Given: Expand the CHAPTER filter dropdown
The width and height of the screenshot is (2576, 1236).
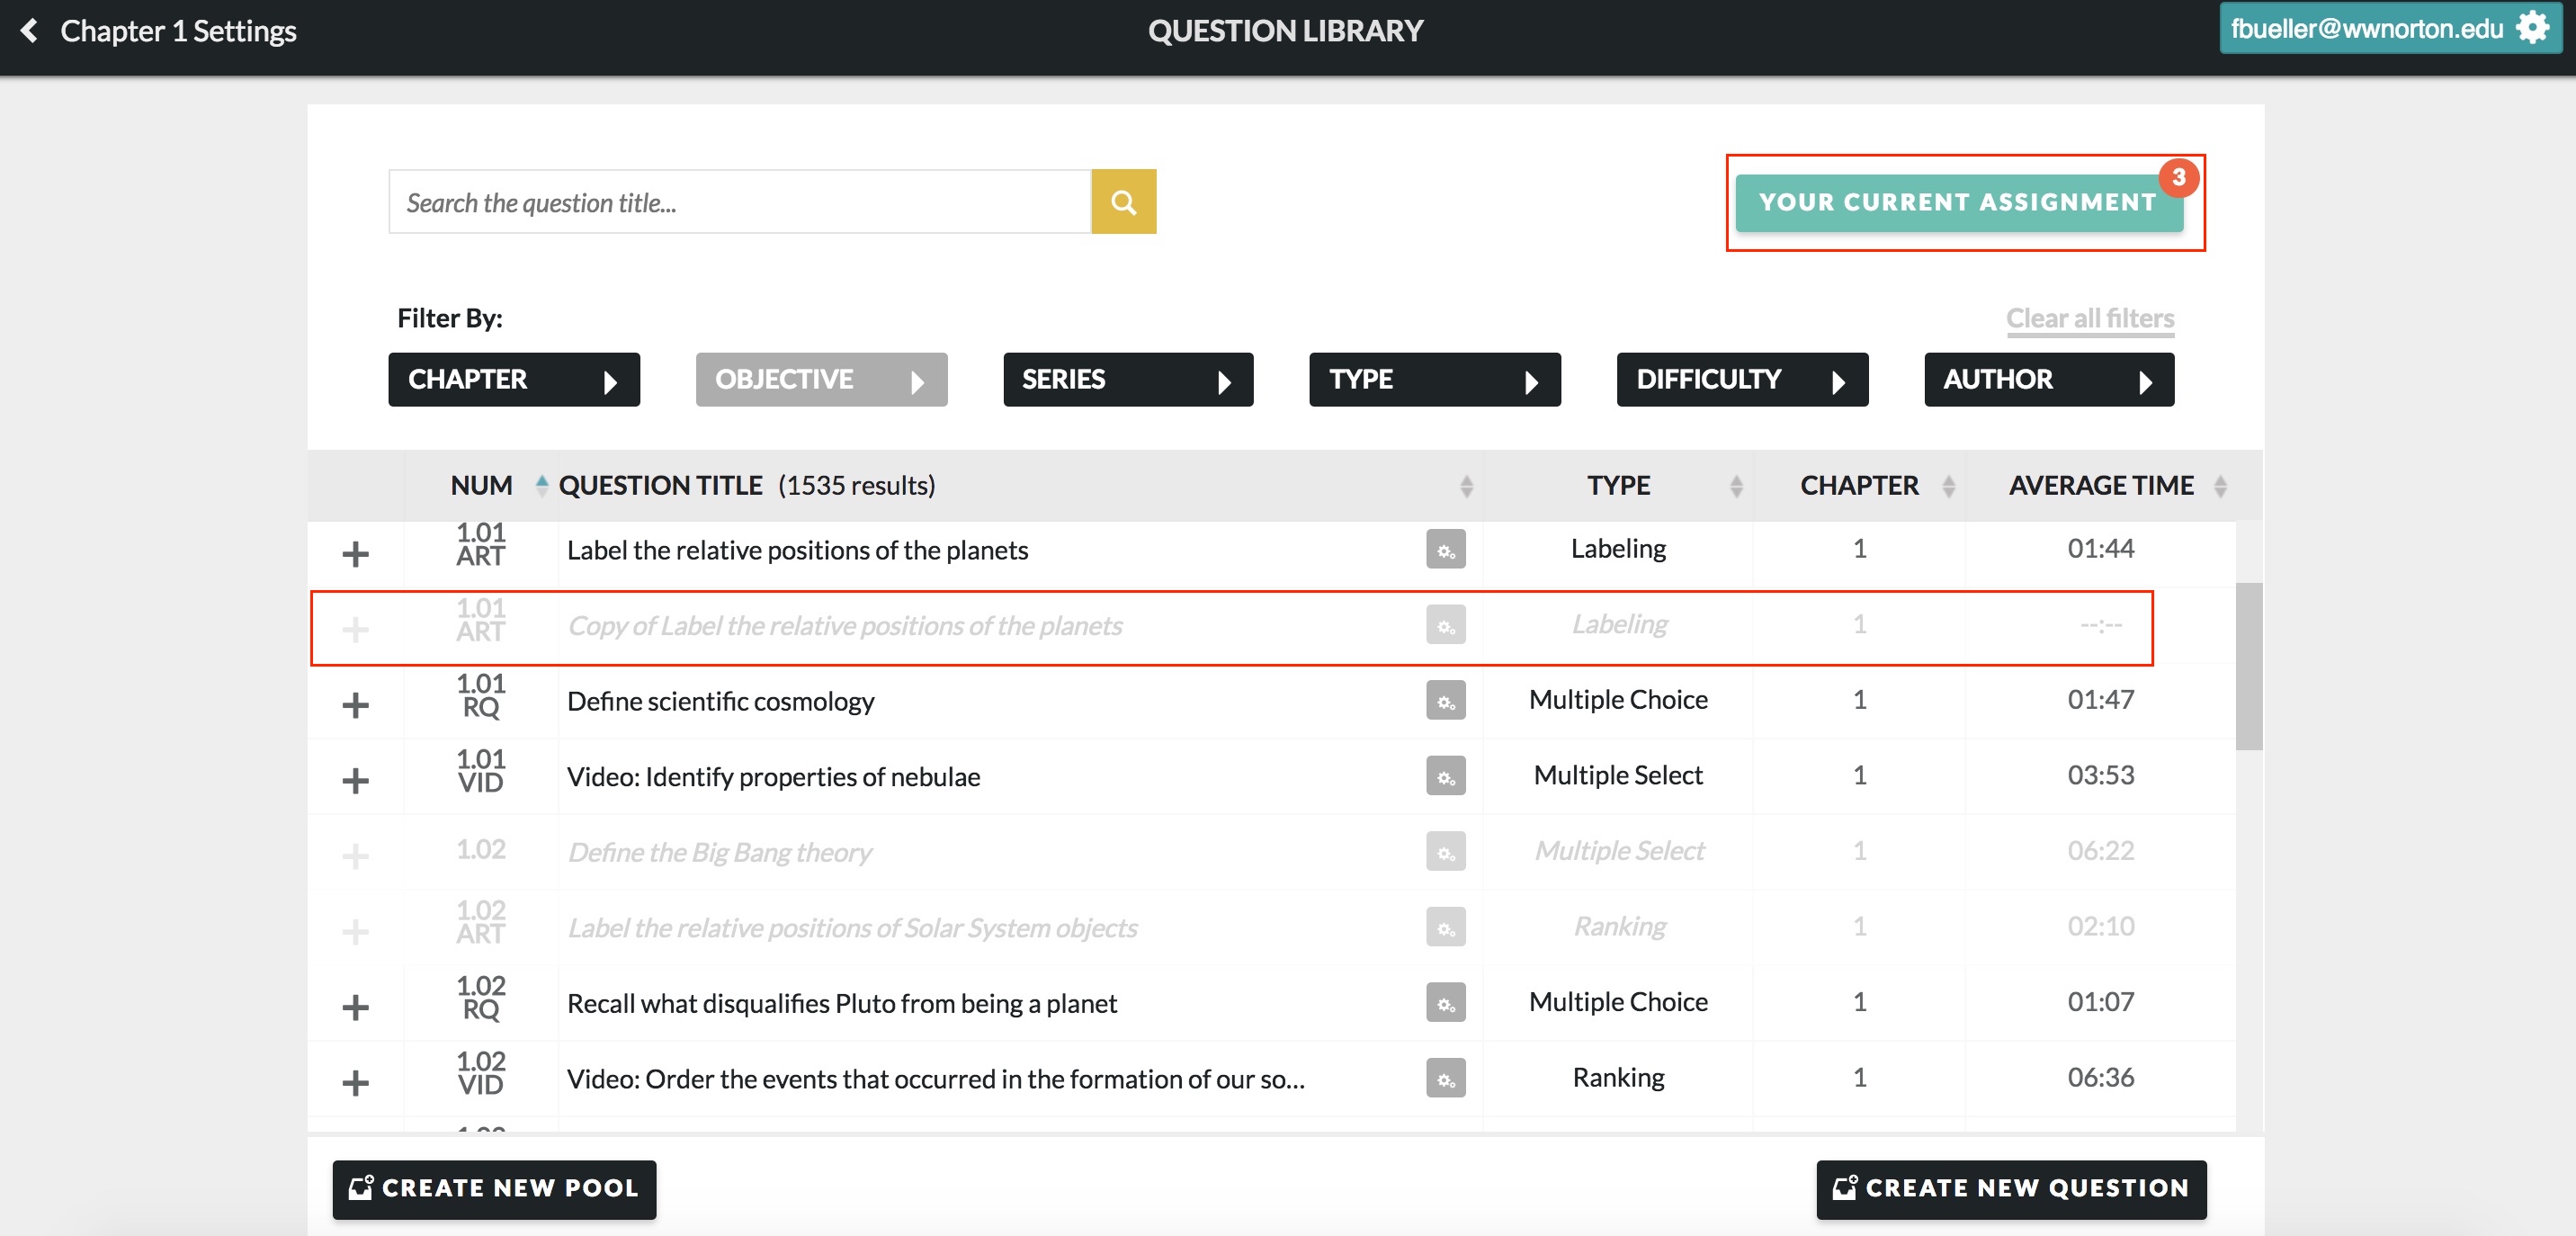Looking at the screenshot, I should [513, 380].
